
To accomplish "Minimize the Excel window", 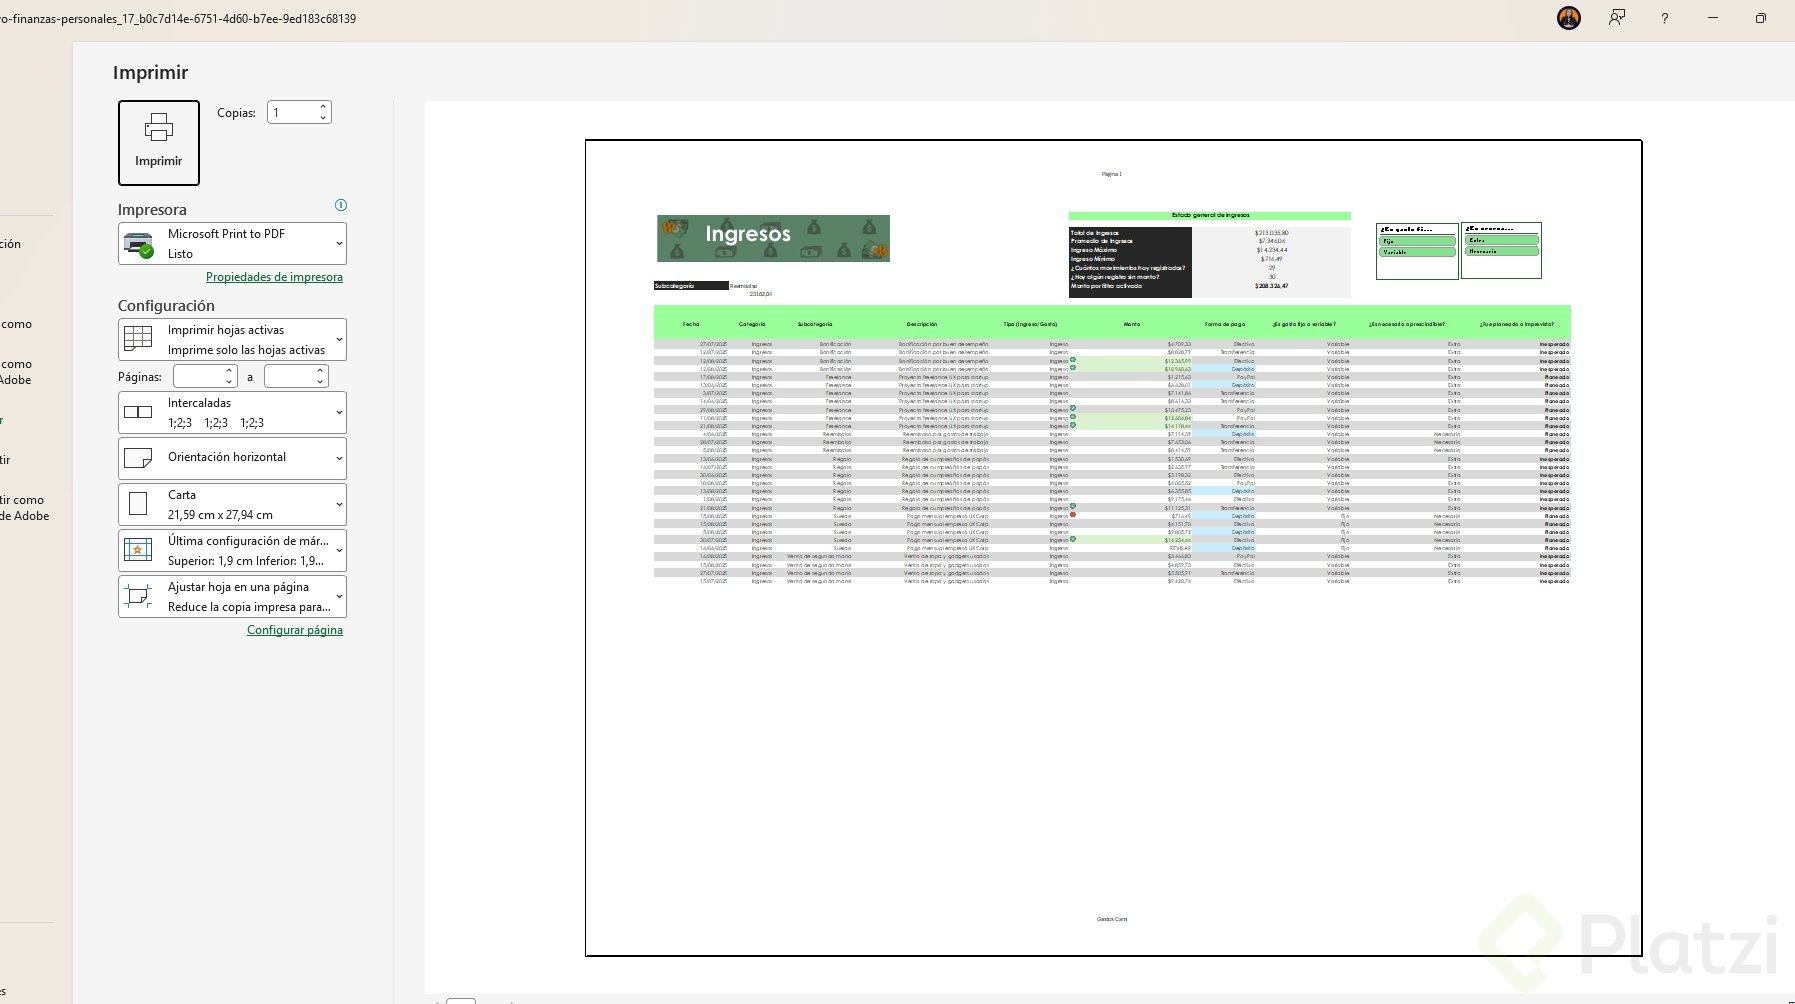I will 1713,18.
